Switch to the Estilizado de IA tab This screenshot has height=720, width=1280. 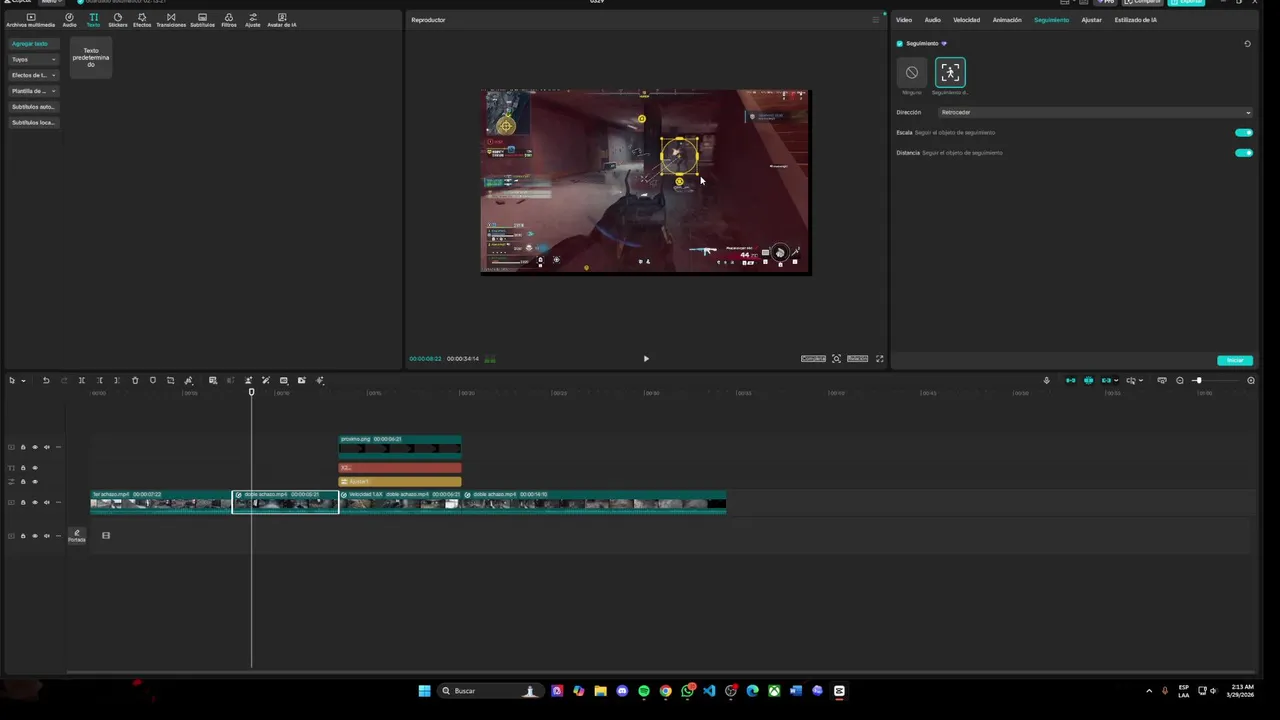click(x=1135, y=20)
